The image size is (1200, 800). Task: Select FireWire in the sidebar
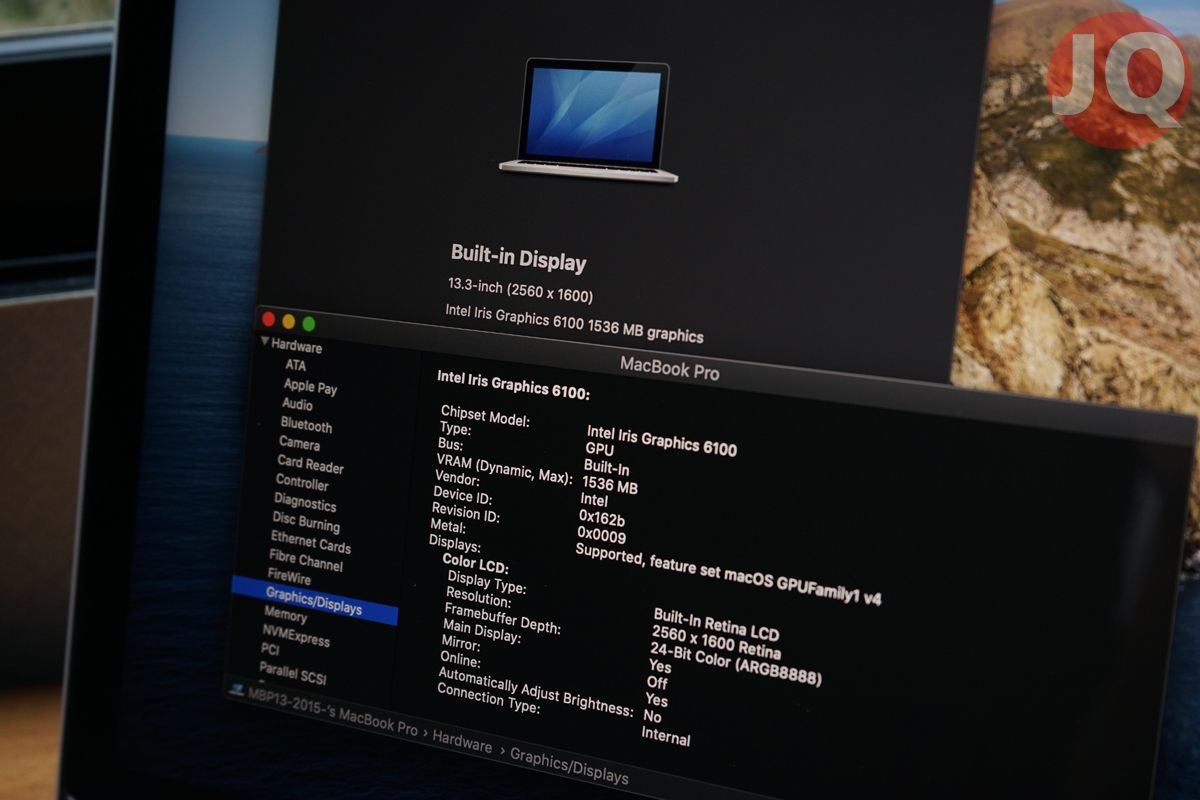tap(289, 576)
